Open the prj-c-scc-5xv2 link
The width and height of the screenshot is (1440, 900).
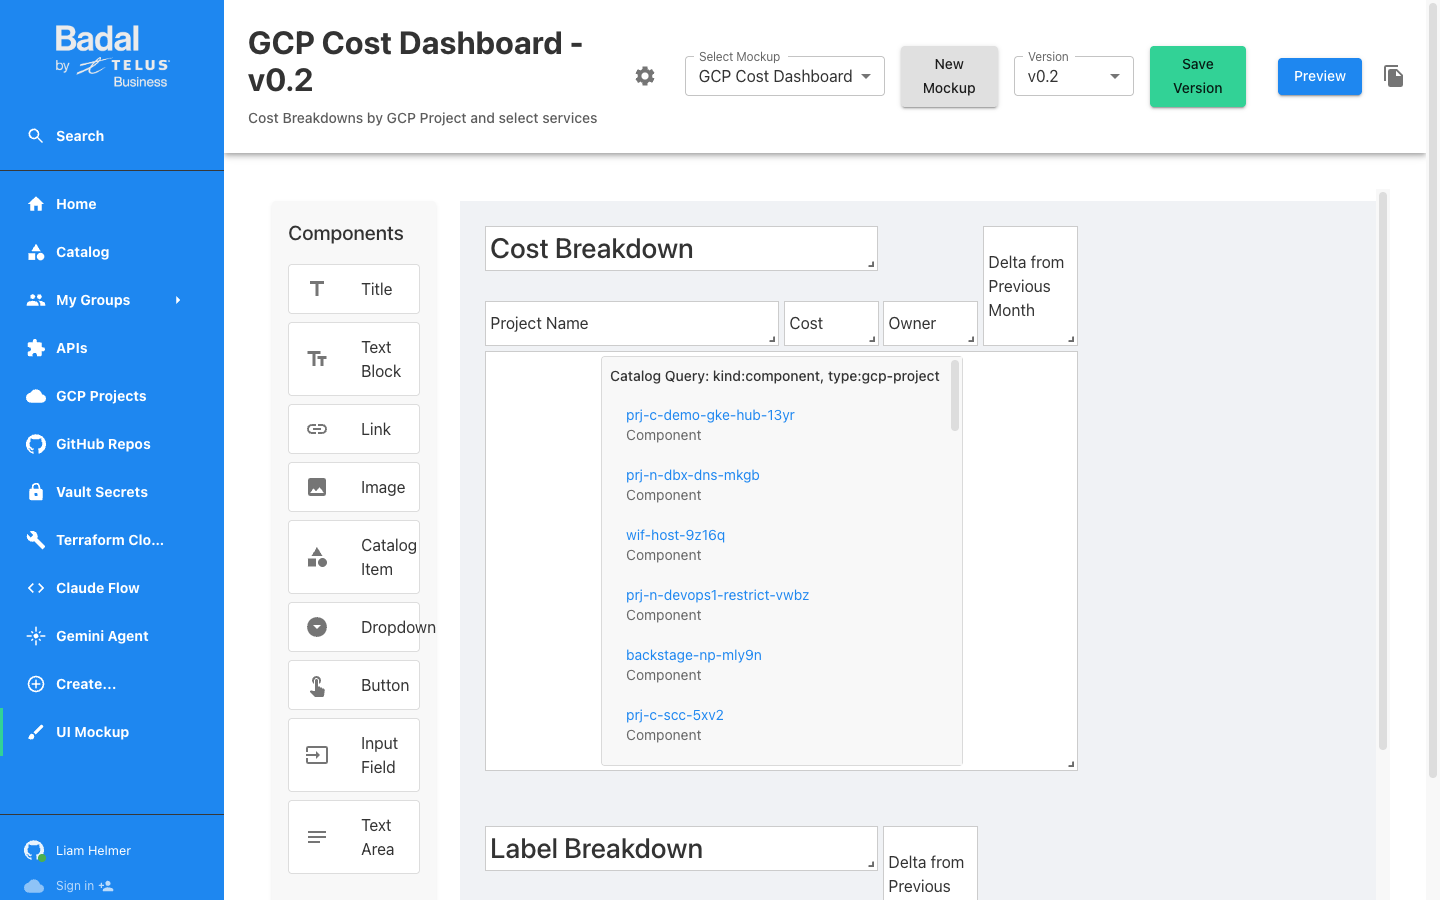[x=675, y=715]
